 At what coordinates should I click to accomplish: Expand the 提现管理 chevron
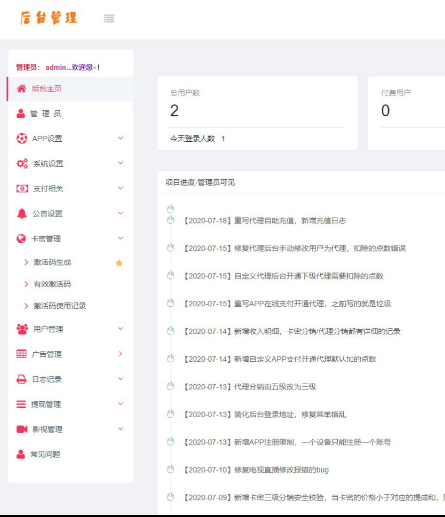pos(121,404)
